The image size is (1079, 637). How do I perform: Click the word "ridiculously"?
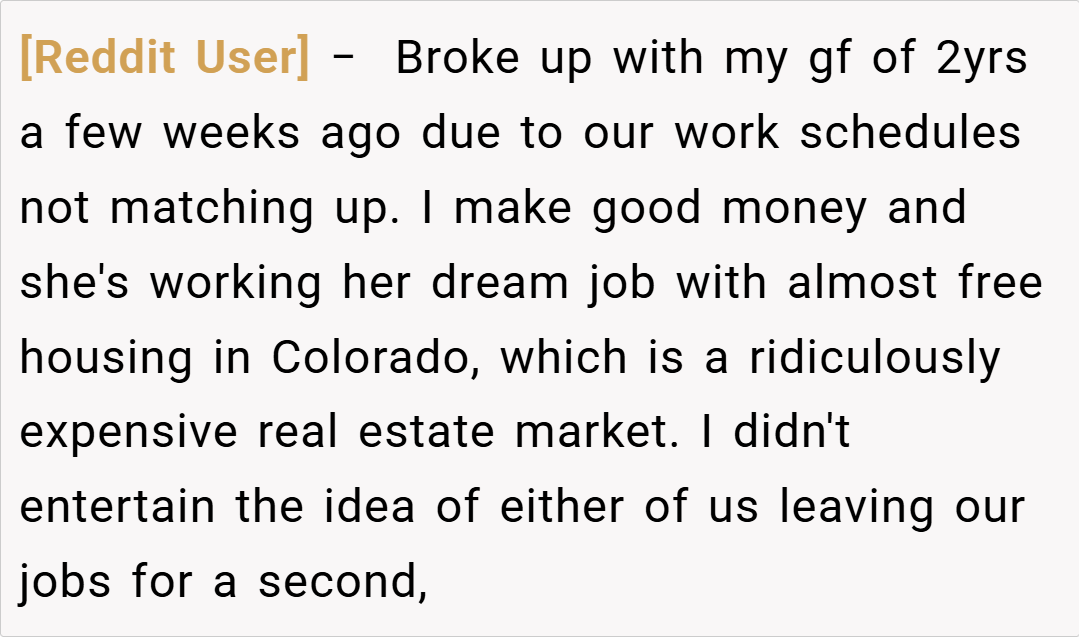(x=875, y=358)
